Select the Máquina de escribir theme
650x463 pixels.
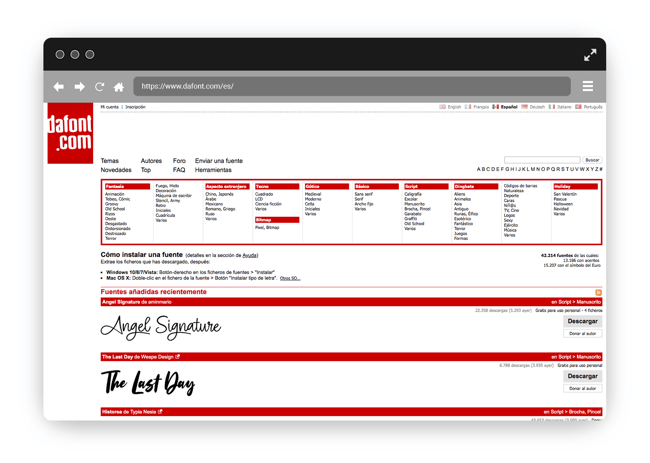pos(174,196)
